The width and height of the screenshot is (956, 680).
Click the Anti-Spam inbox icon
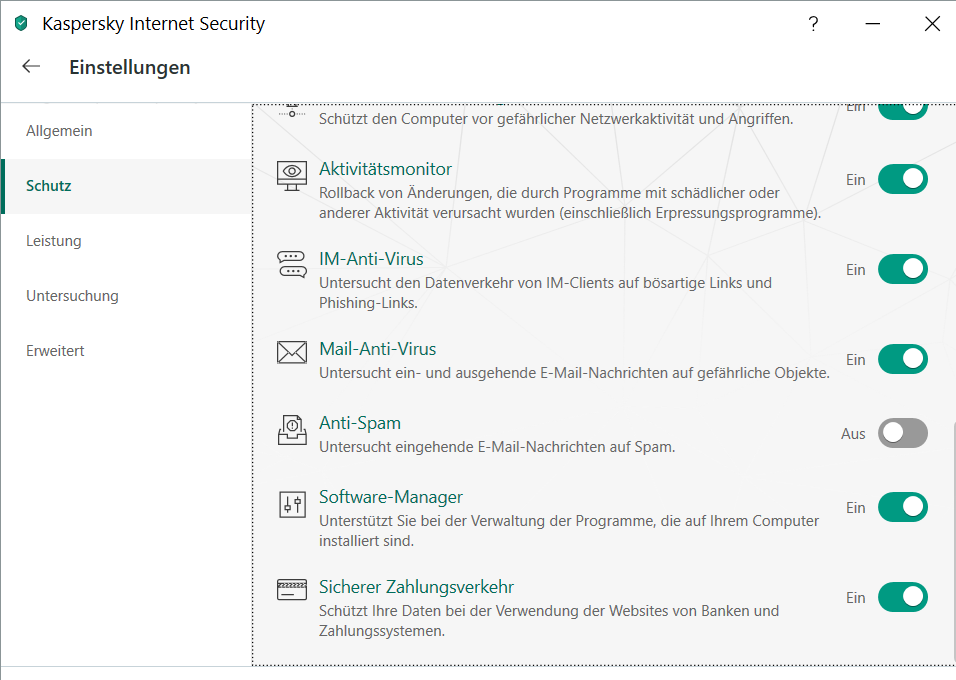pyautogui.click(x=292, y=430)
